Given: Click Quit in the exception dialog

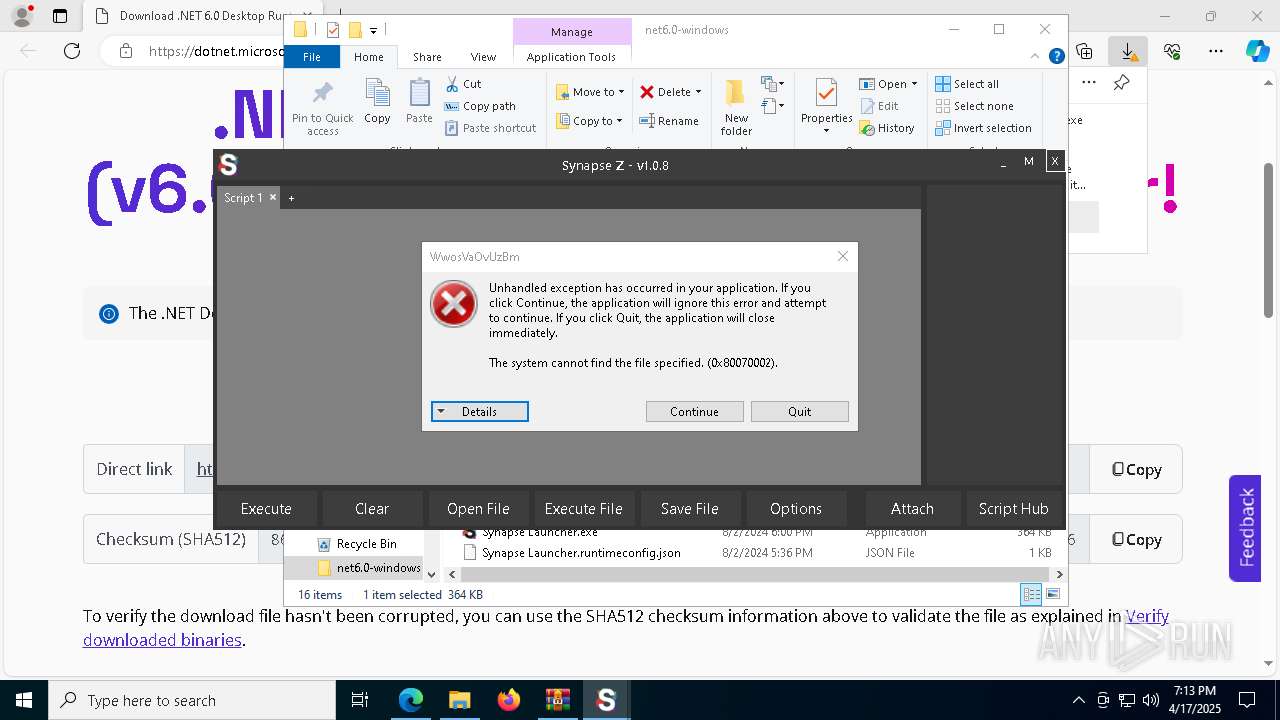Looking at the screenshot, I should coord(799,411).
